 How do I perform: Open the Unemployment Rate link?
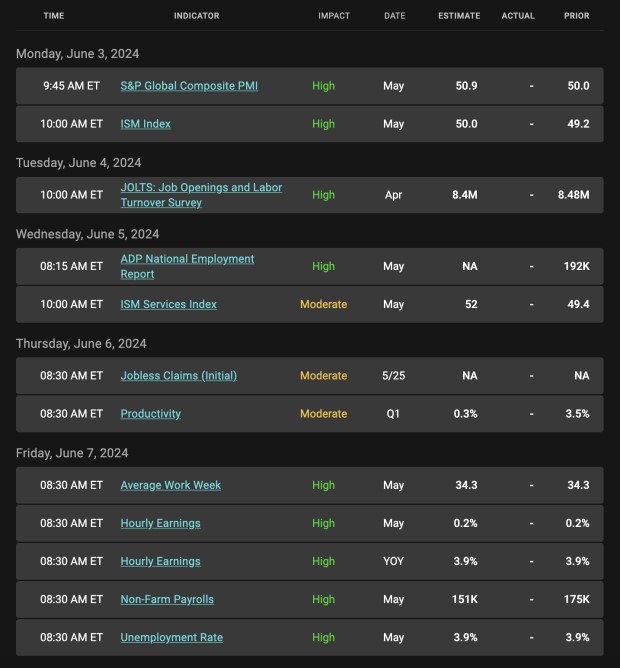click(171, 637)
